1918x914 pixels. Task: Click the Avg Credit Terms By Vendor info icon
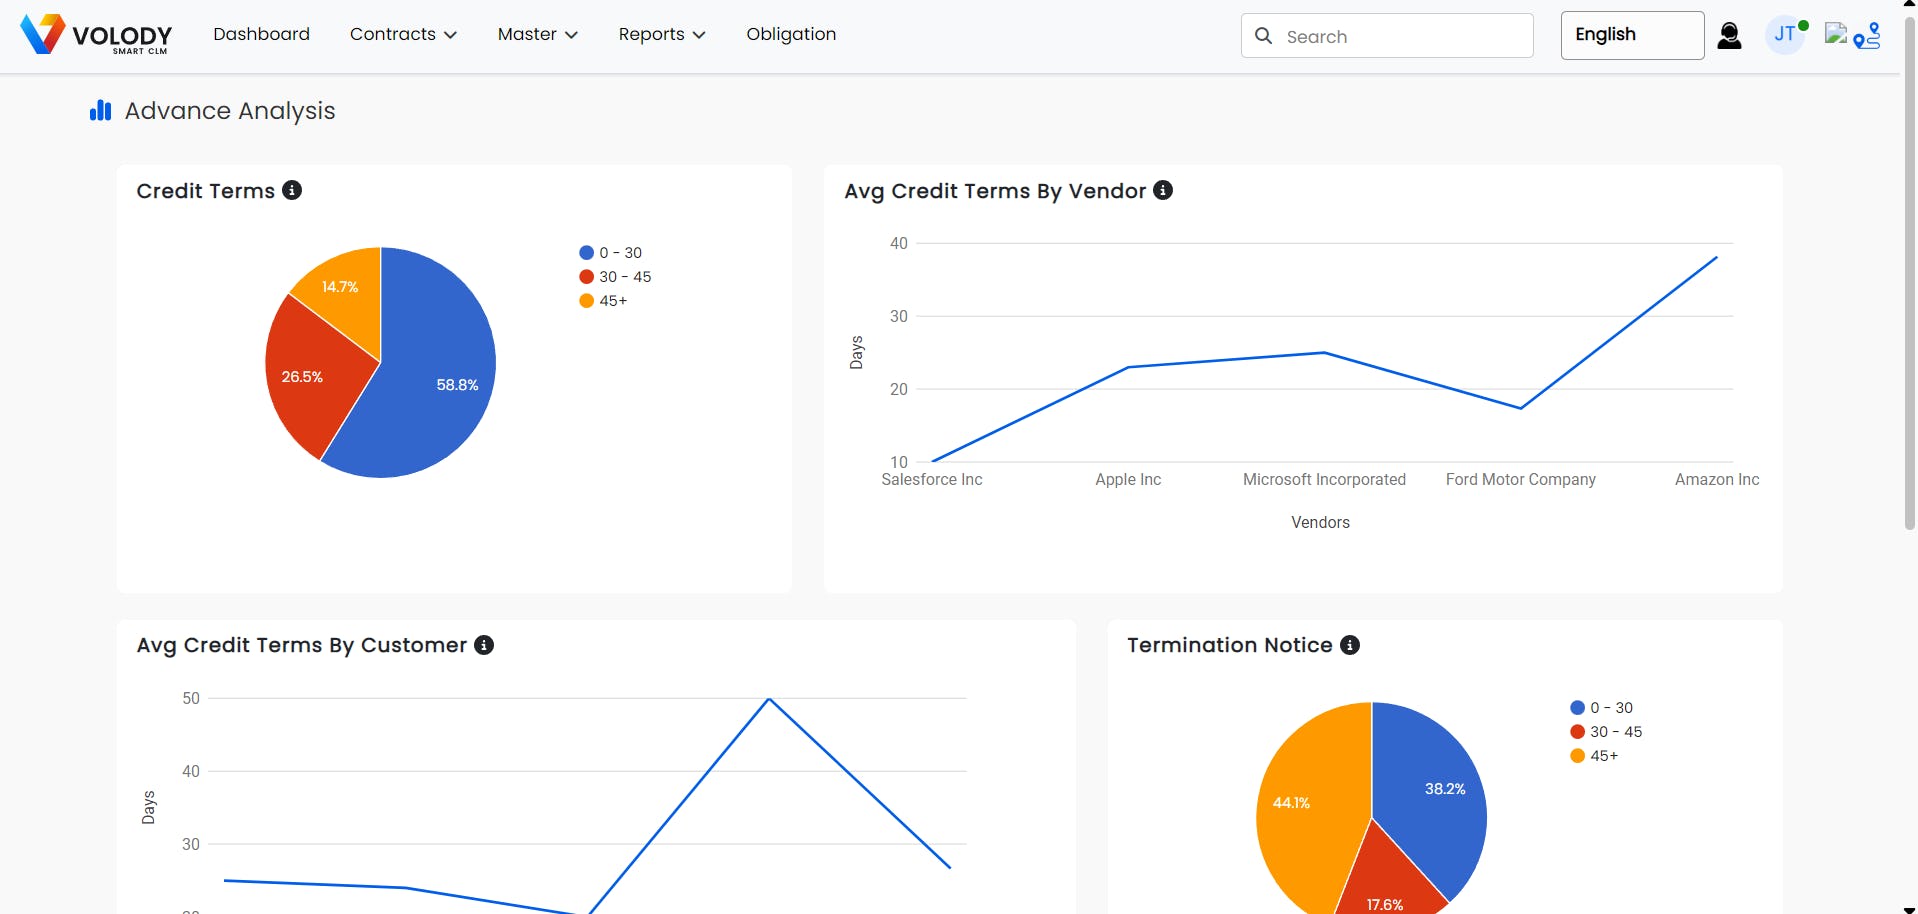[x=1163, y=190]
